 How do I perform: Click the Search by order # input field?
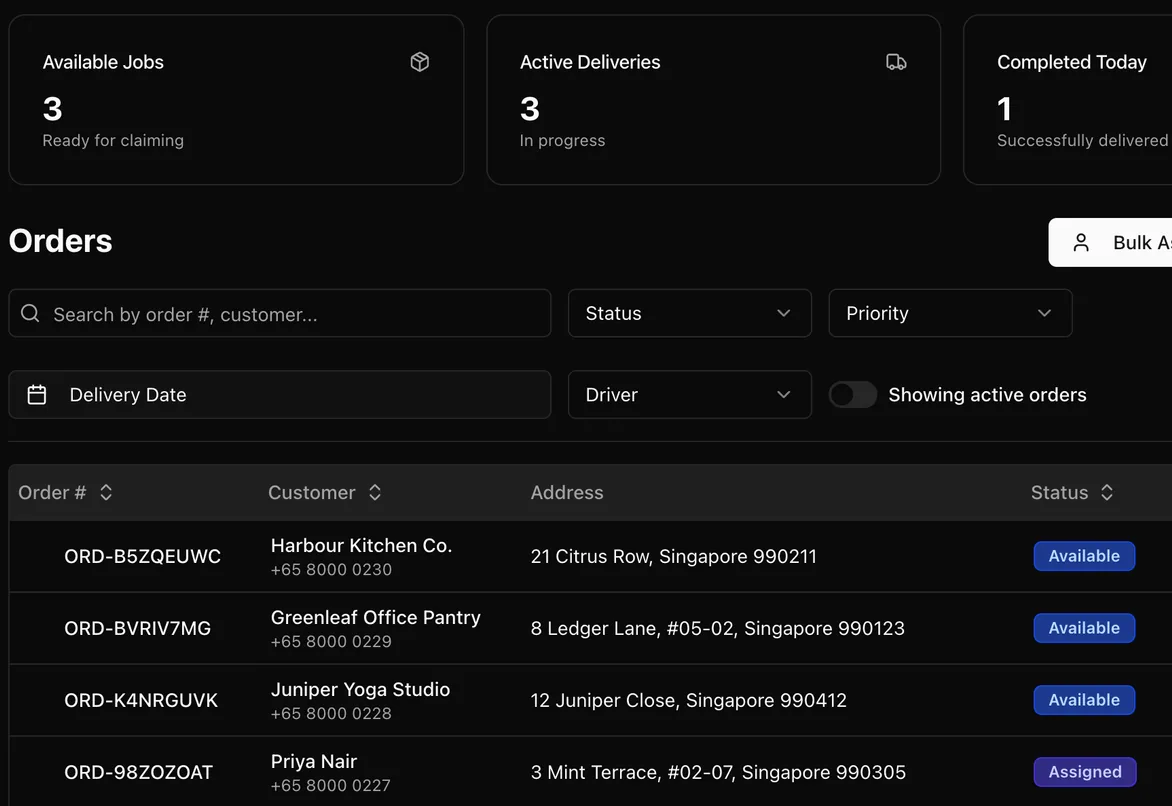tap(280, 313)
